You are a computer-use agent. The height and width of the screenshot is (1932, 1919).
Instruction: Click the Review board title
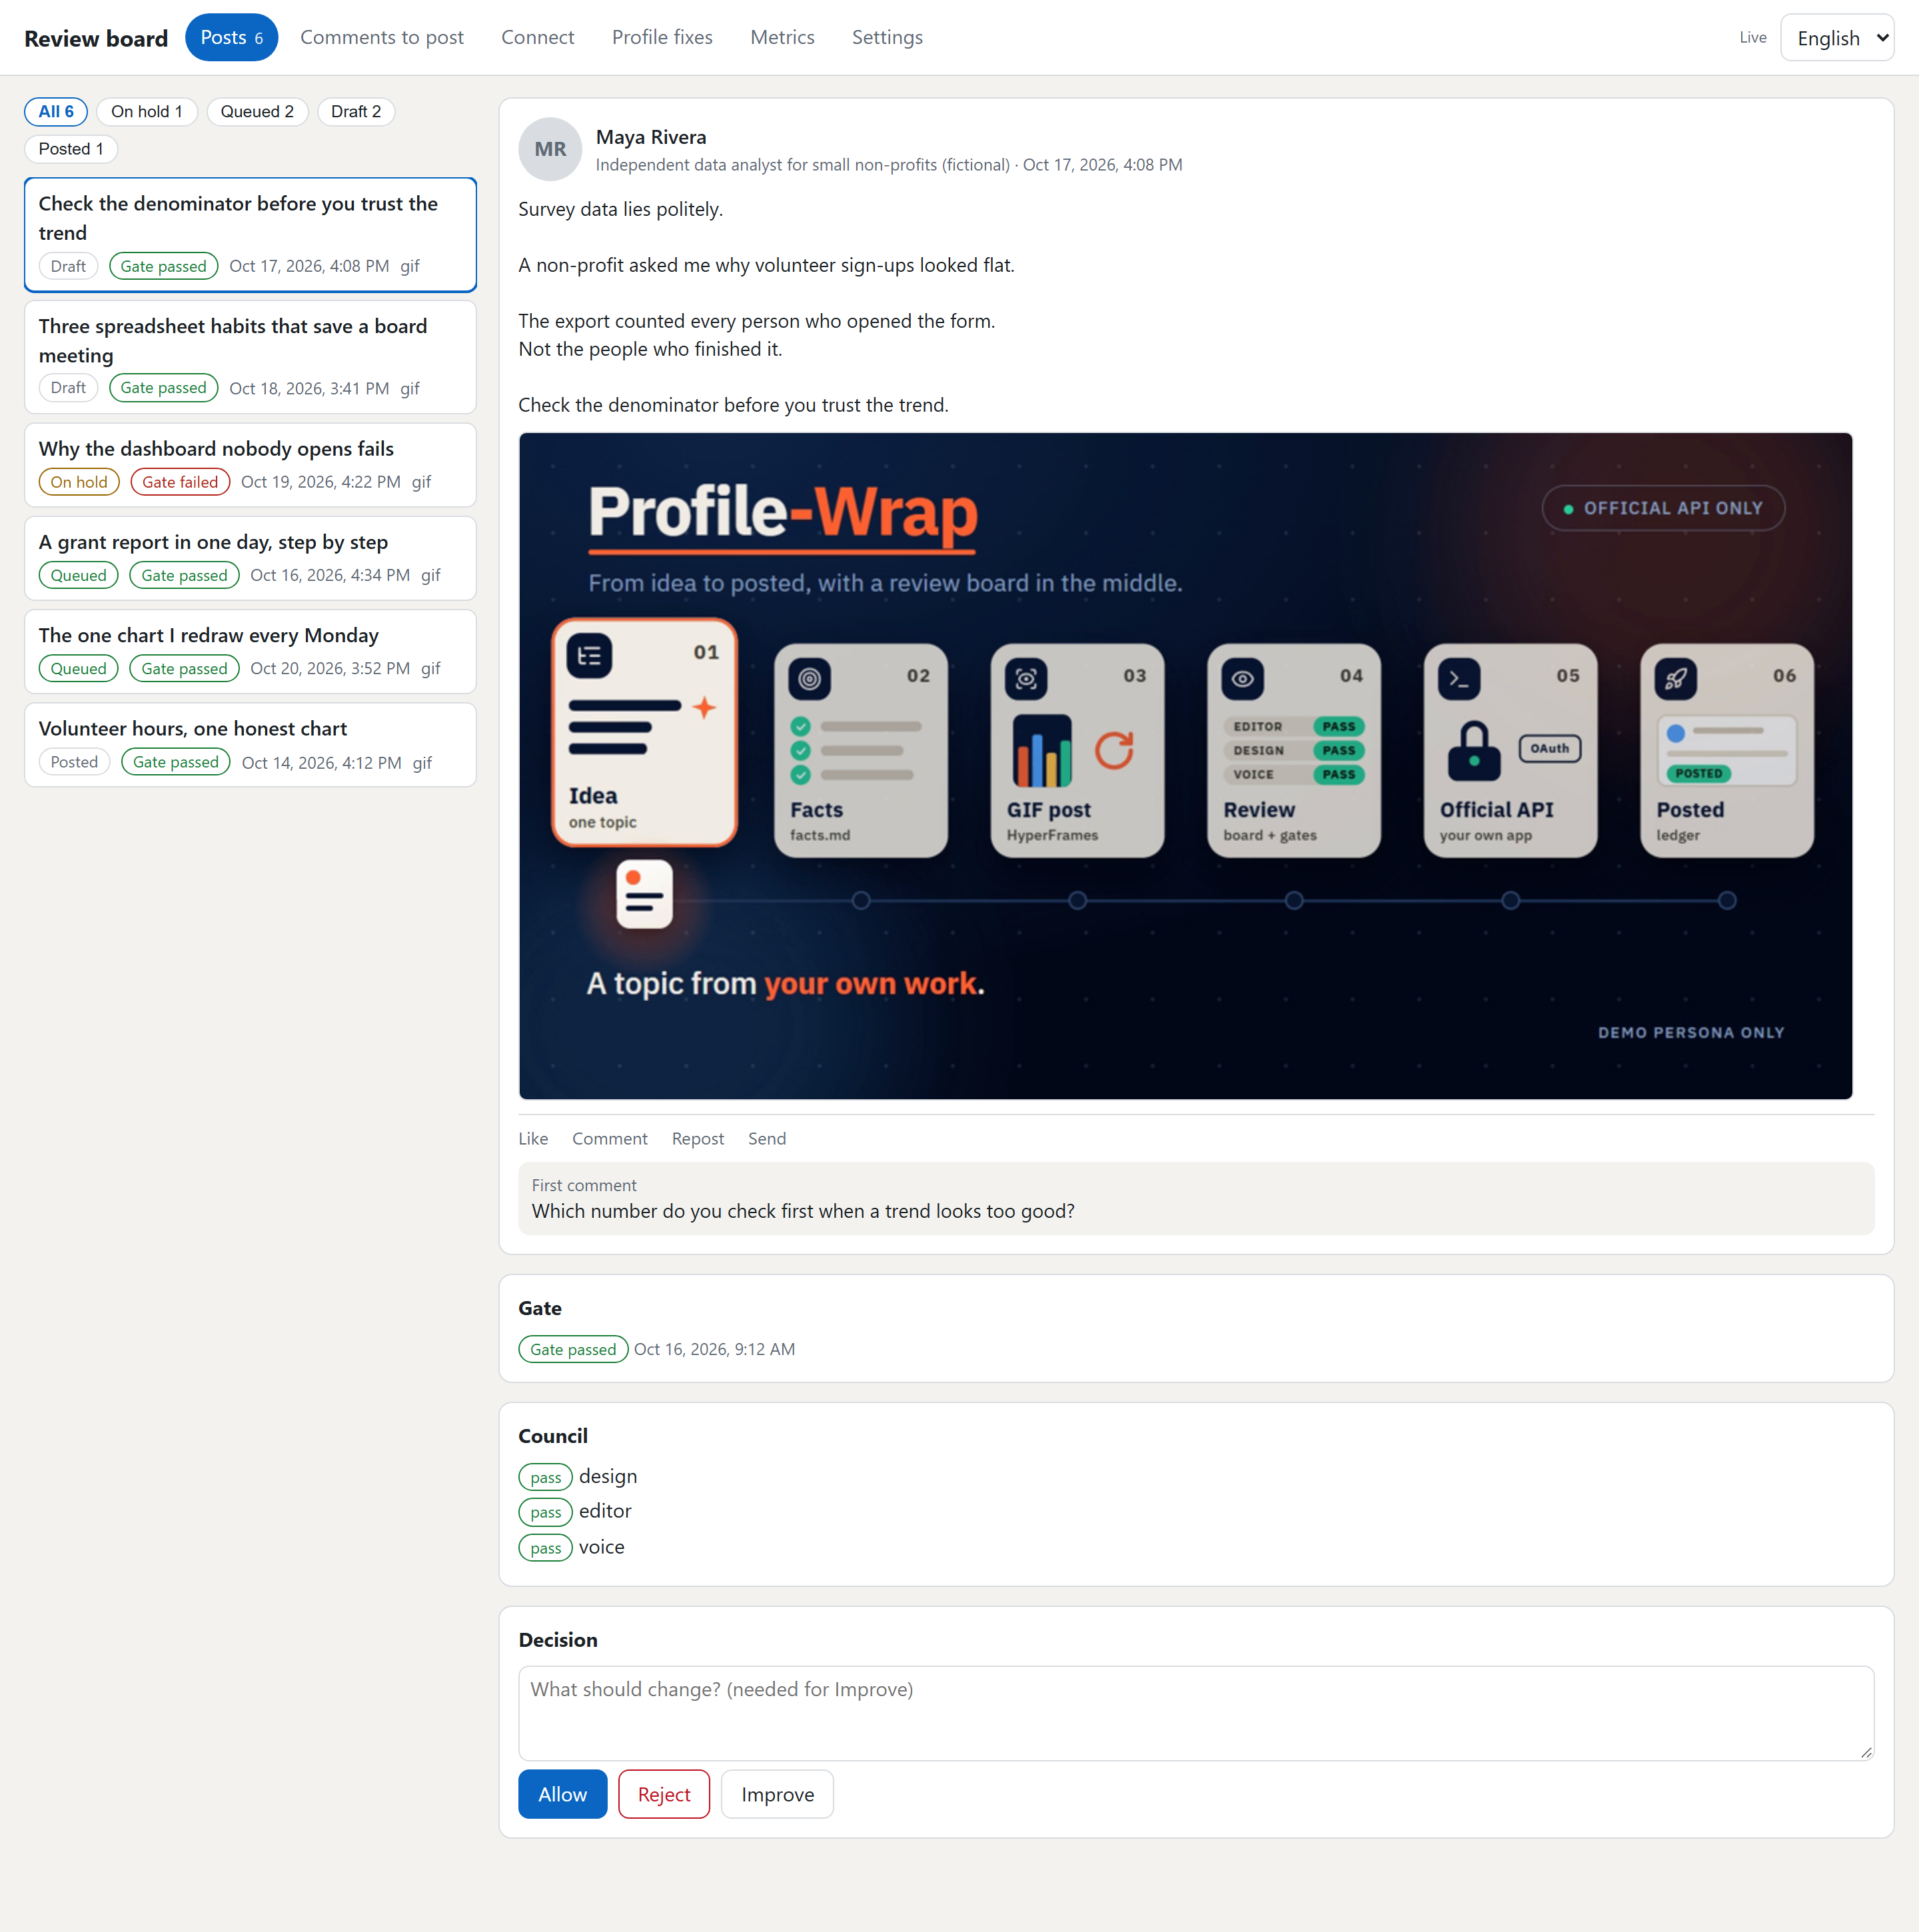(96, 38)
